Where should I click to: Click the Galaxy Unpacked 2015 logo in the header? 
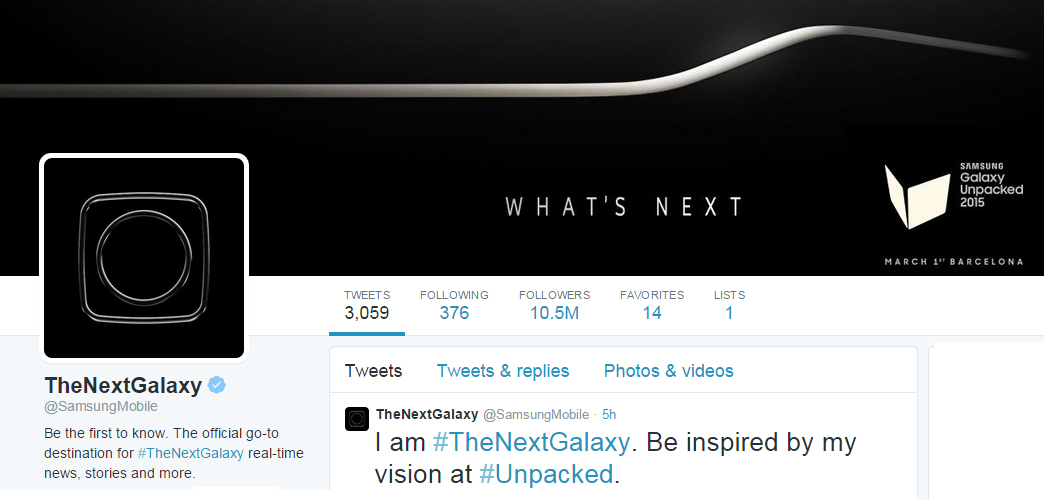coord(953,196)
